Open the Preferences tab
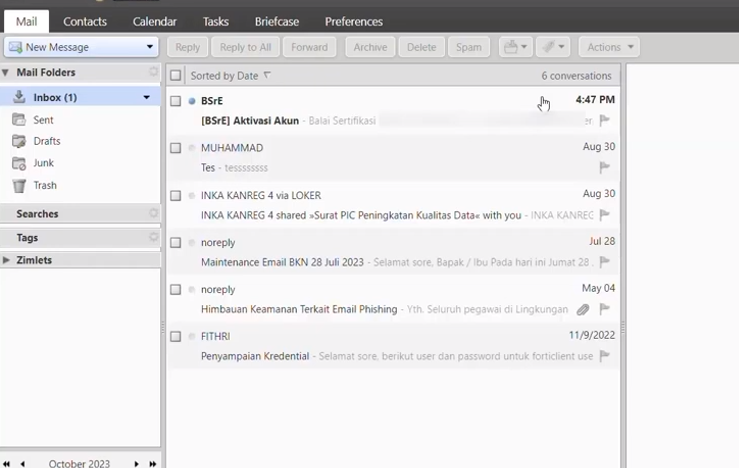 point(353,22)
